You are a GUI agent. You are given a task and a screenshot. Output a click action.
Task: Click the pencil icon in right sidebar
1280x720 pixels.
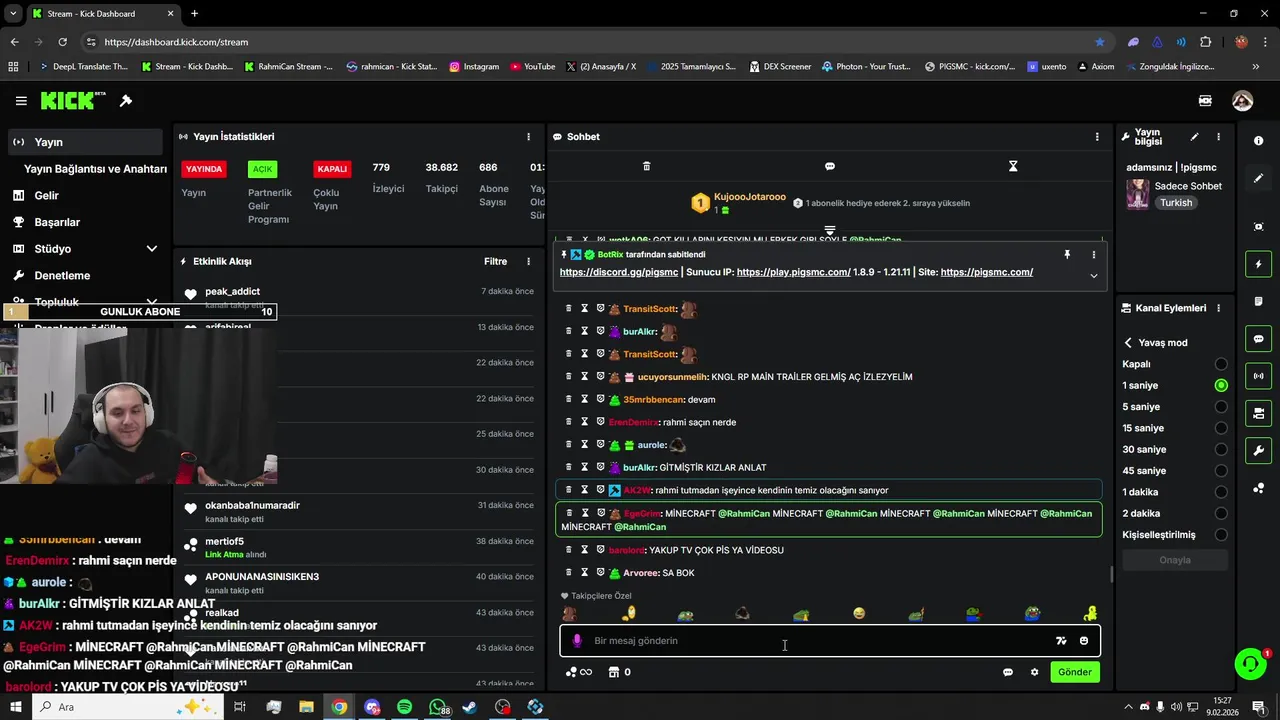pos(1258,178)
